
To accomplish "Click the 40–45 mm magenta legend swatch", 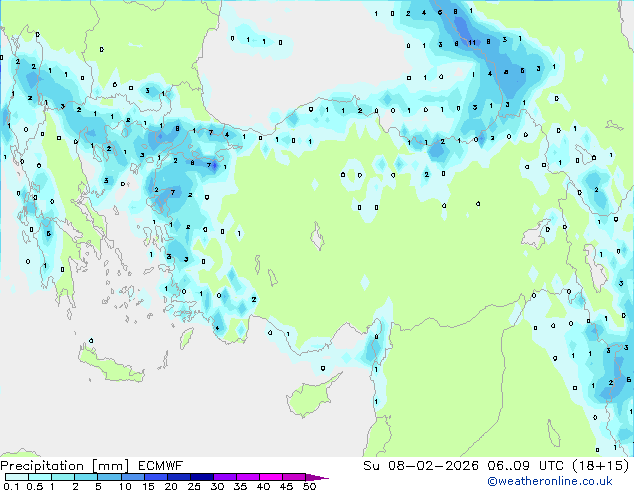I will pyautogui.click(x=271, y=477).
